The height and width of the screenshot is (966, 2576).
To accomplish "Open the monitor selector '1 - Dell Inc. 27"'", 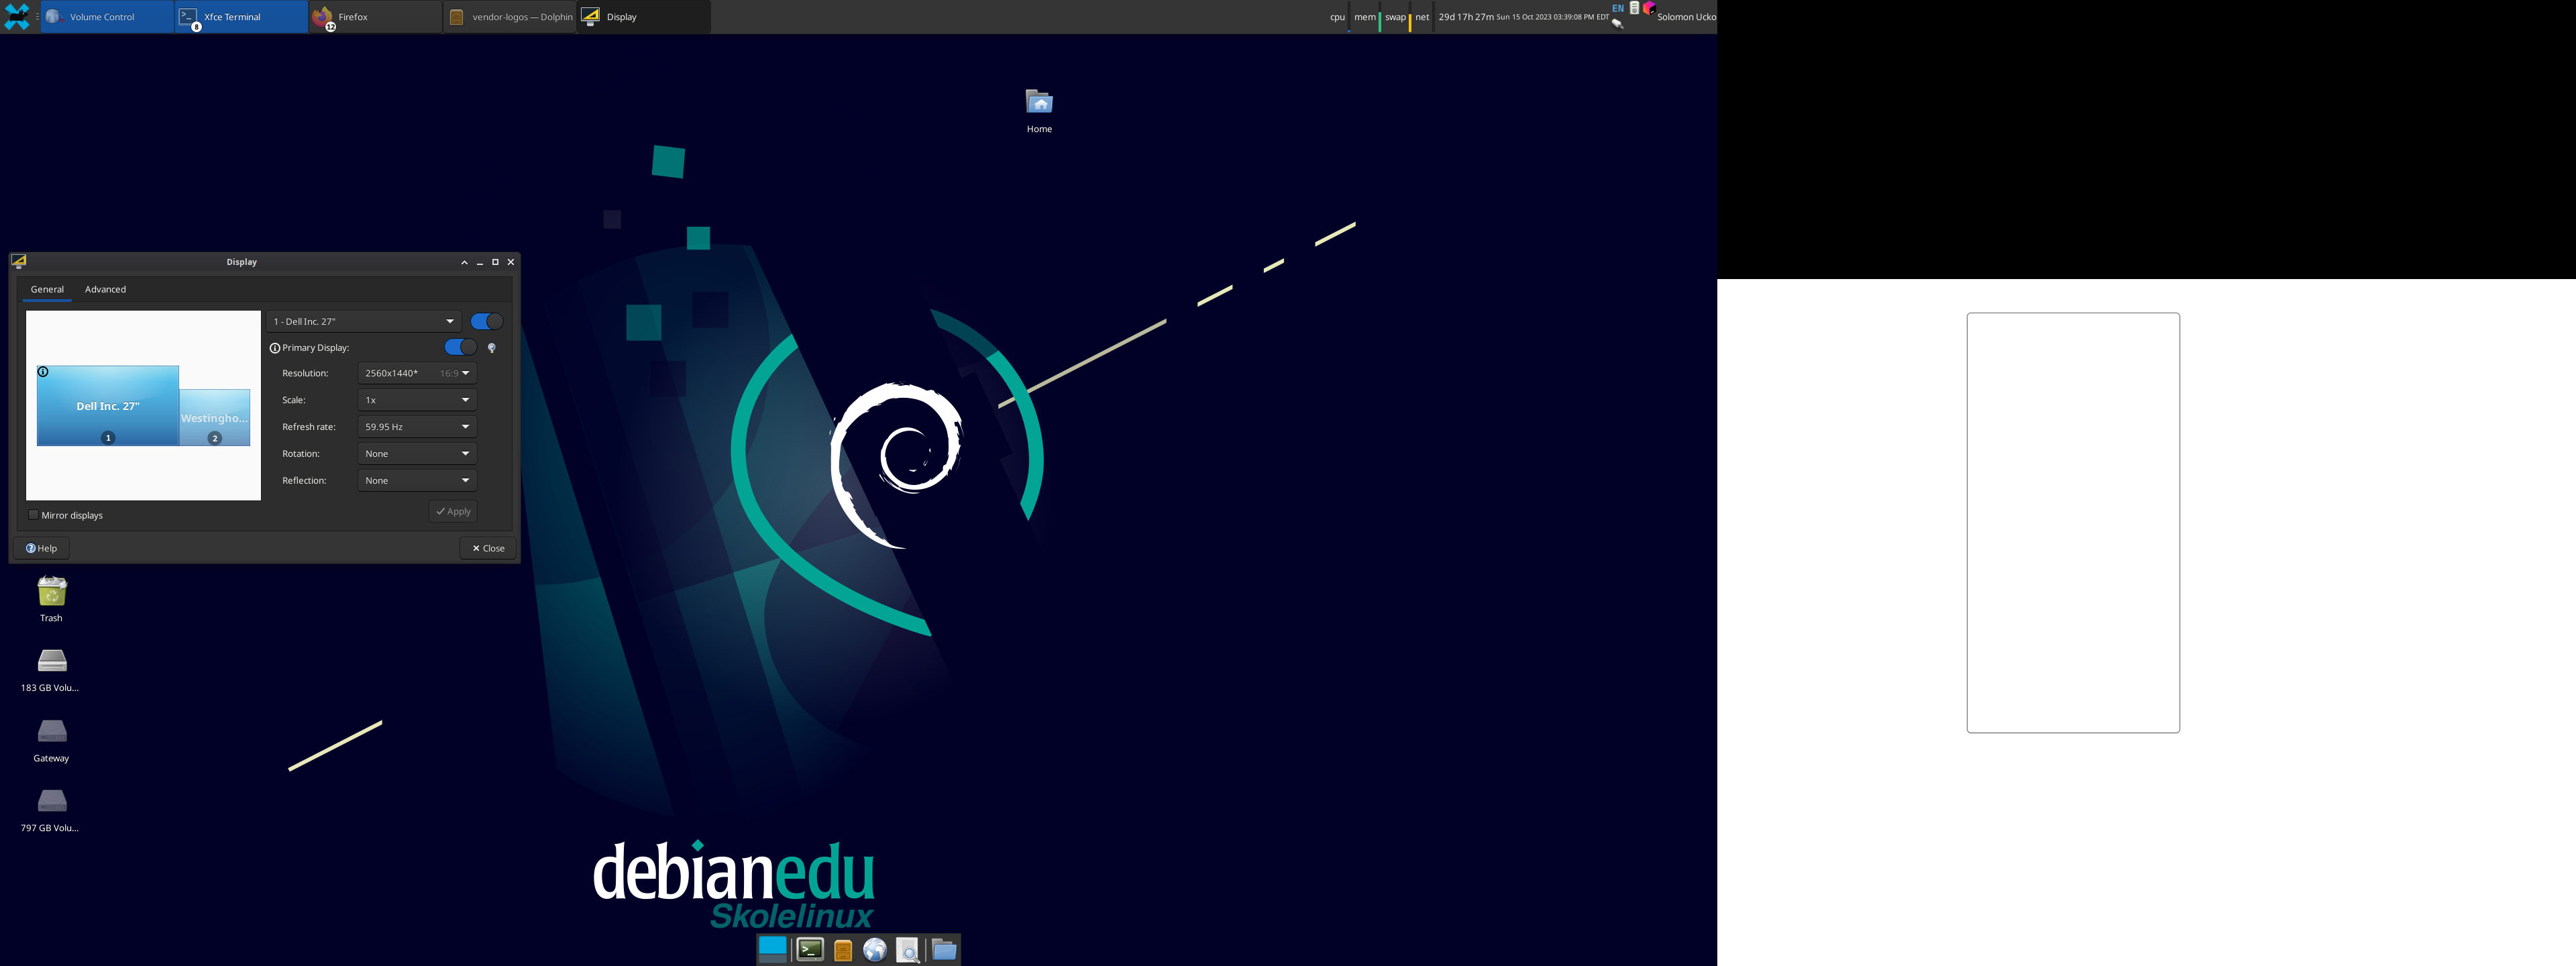I will click(364, 321).
